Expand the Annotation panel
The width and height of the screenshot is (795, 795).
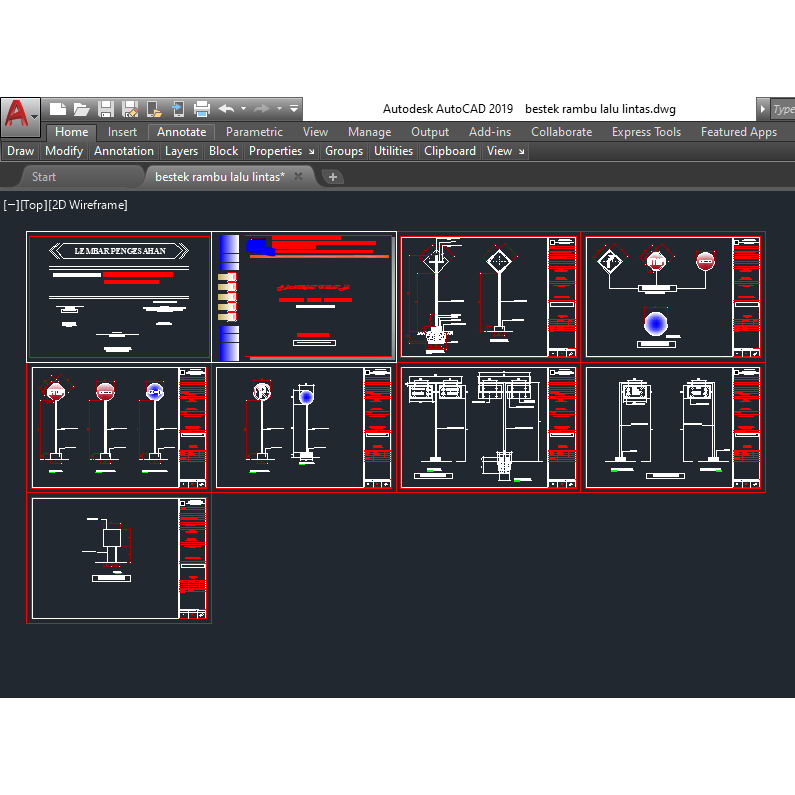point(124,151)
